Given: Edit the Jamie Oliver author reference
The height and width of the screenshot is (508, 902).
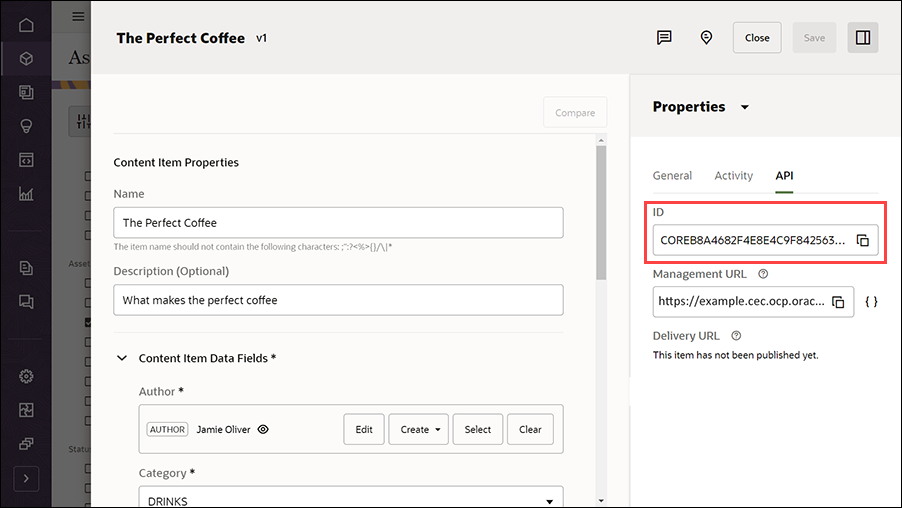Looking at the screenshot, I should coord(364,429).
